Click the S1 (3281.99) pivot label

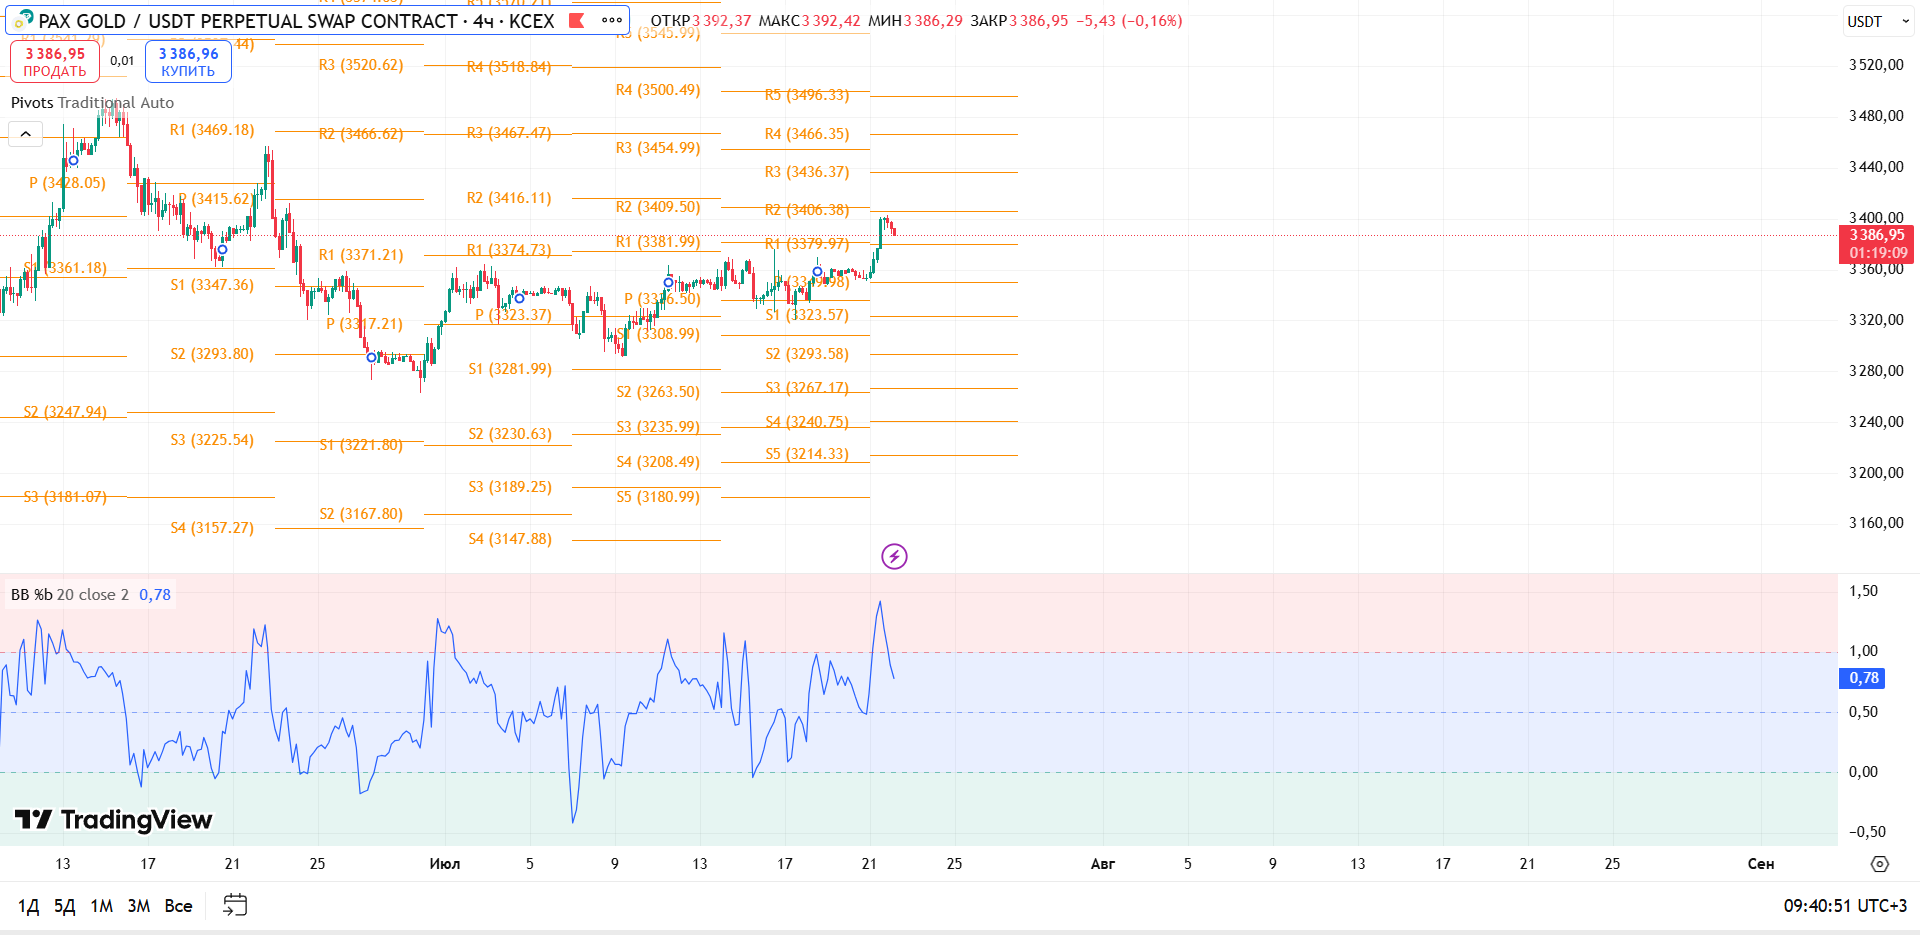pos(510,369)
